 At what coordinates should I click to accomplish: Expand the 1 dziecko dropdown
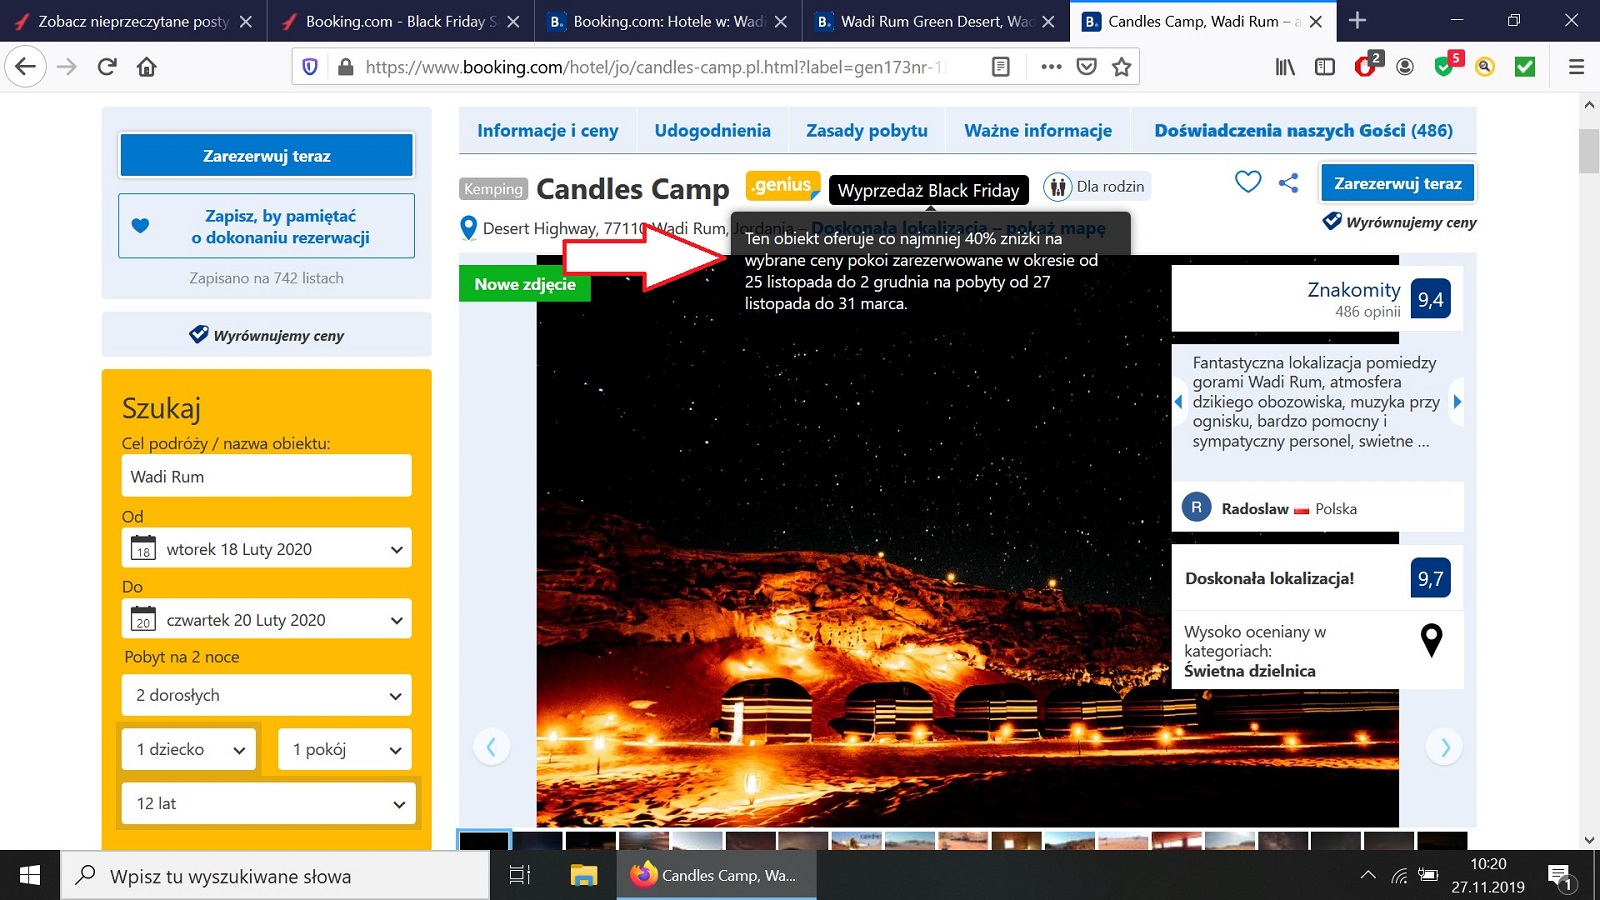(x=189, y=749)
